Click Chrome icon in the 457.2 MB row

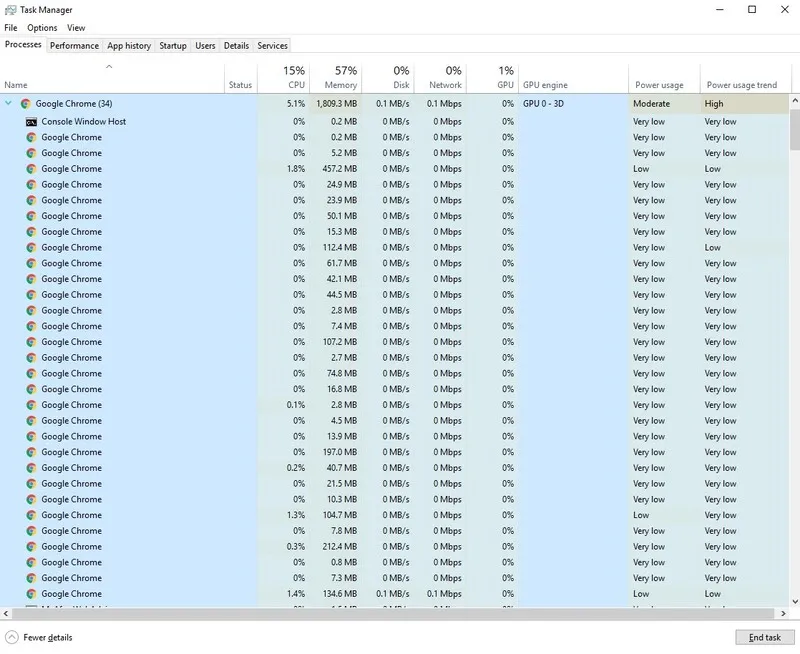coord(31,169)
